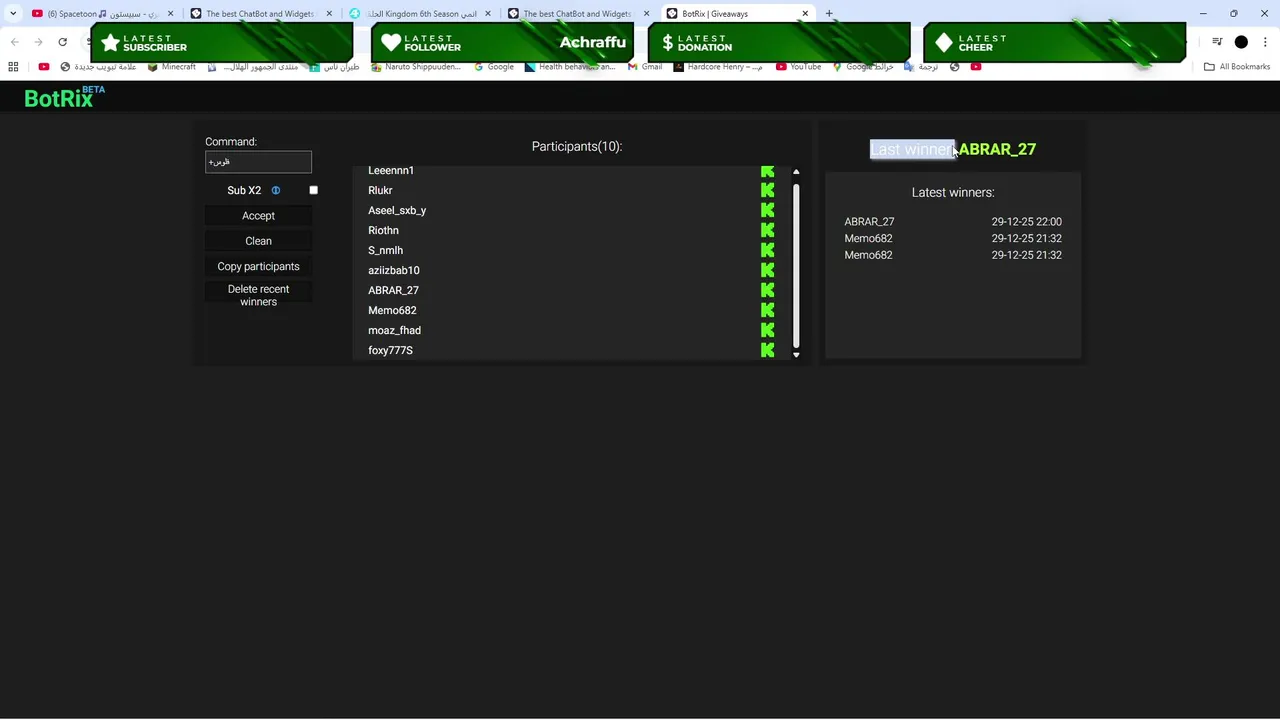The width and height of the screenshot is (1280, 720).
Task: Click the browser profile avatar icon
Action: pos(1241,42)
